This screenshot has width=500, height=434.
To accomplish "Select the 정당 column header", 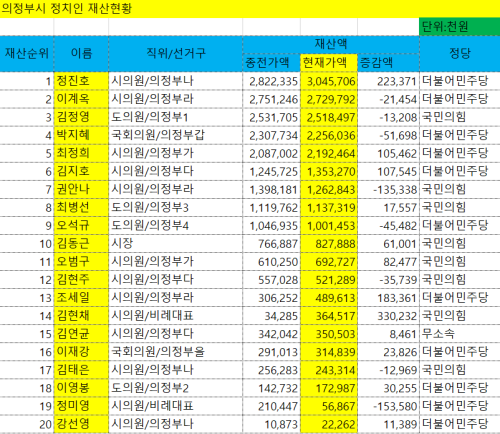I will tap(460, 54).
